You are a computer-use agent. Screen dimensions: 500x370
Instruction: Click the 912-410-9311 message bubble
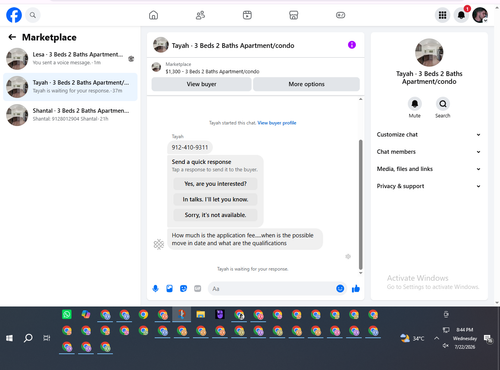tap(190, 147)
